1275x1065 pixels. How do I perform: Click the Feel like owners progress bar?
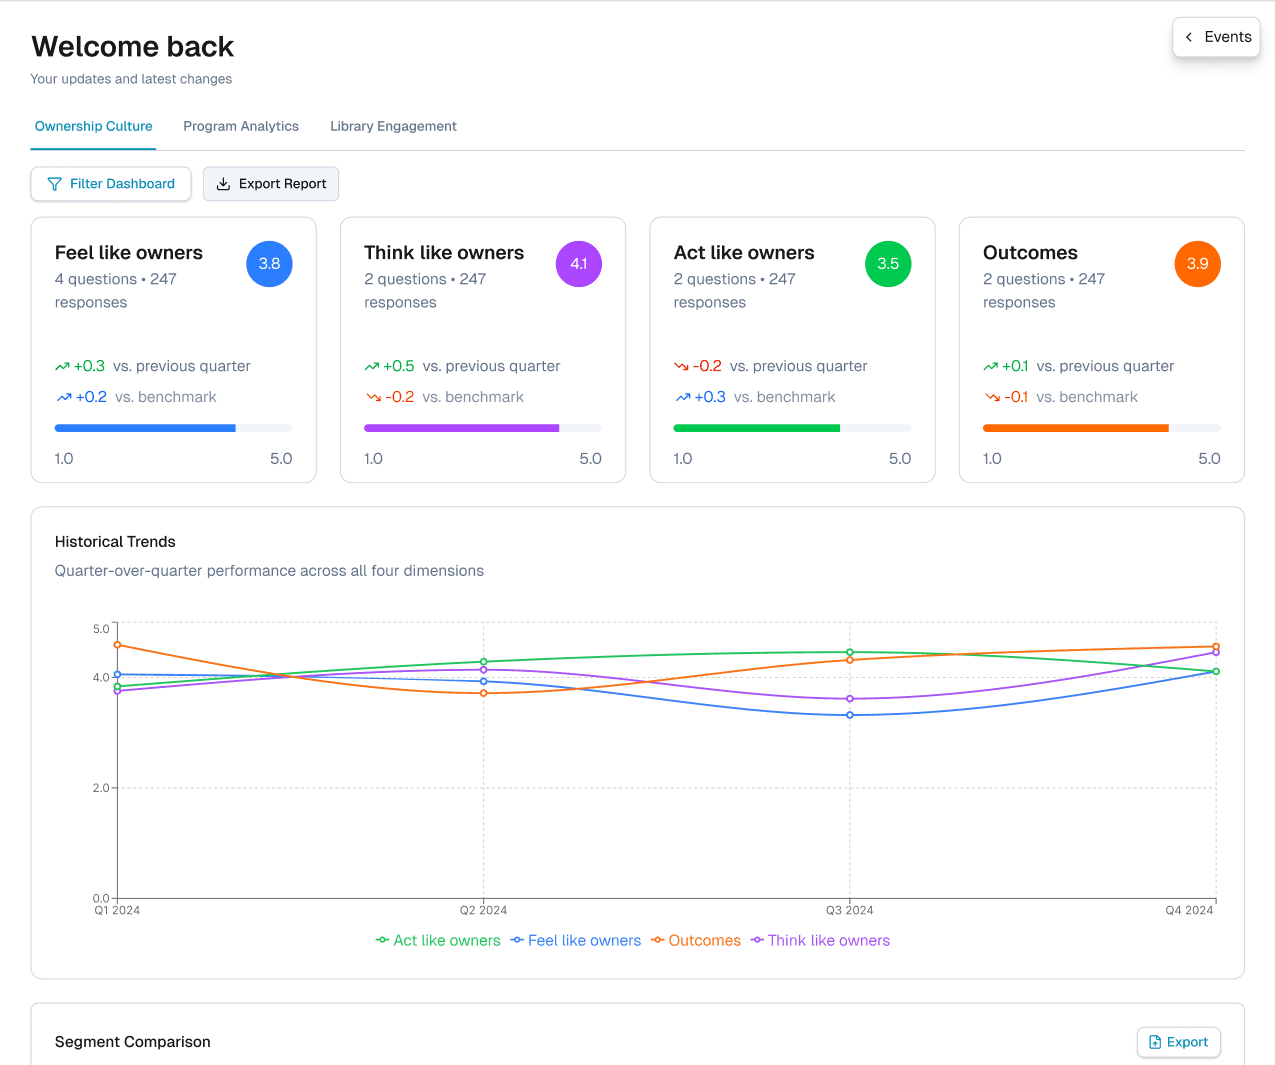(x=174, y=428)
